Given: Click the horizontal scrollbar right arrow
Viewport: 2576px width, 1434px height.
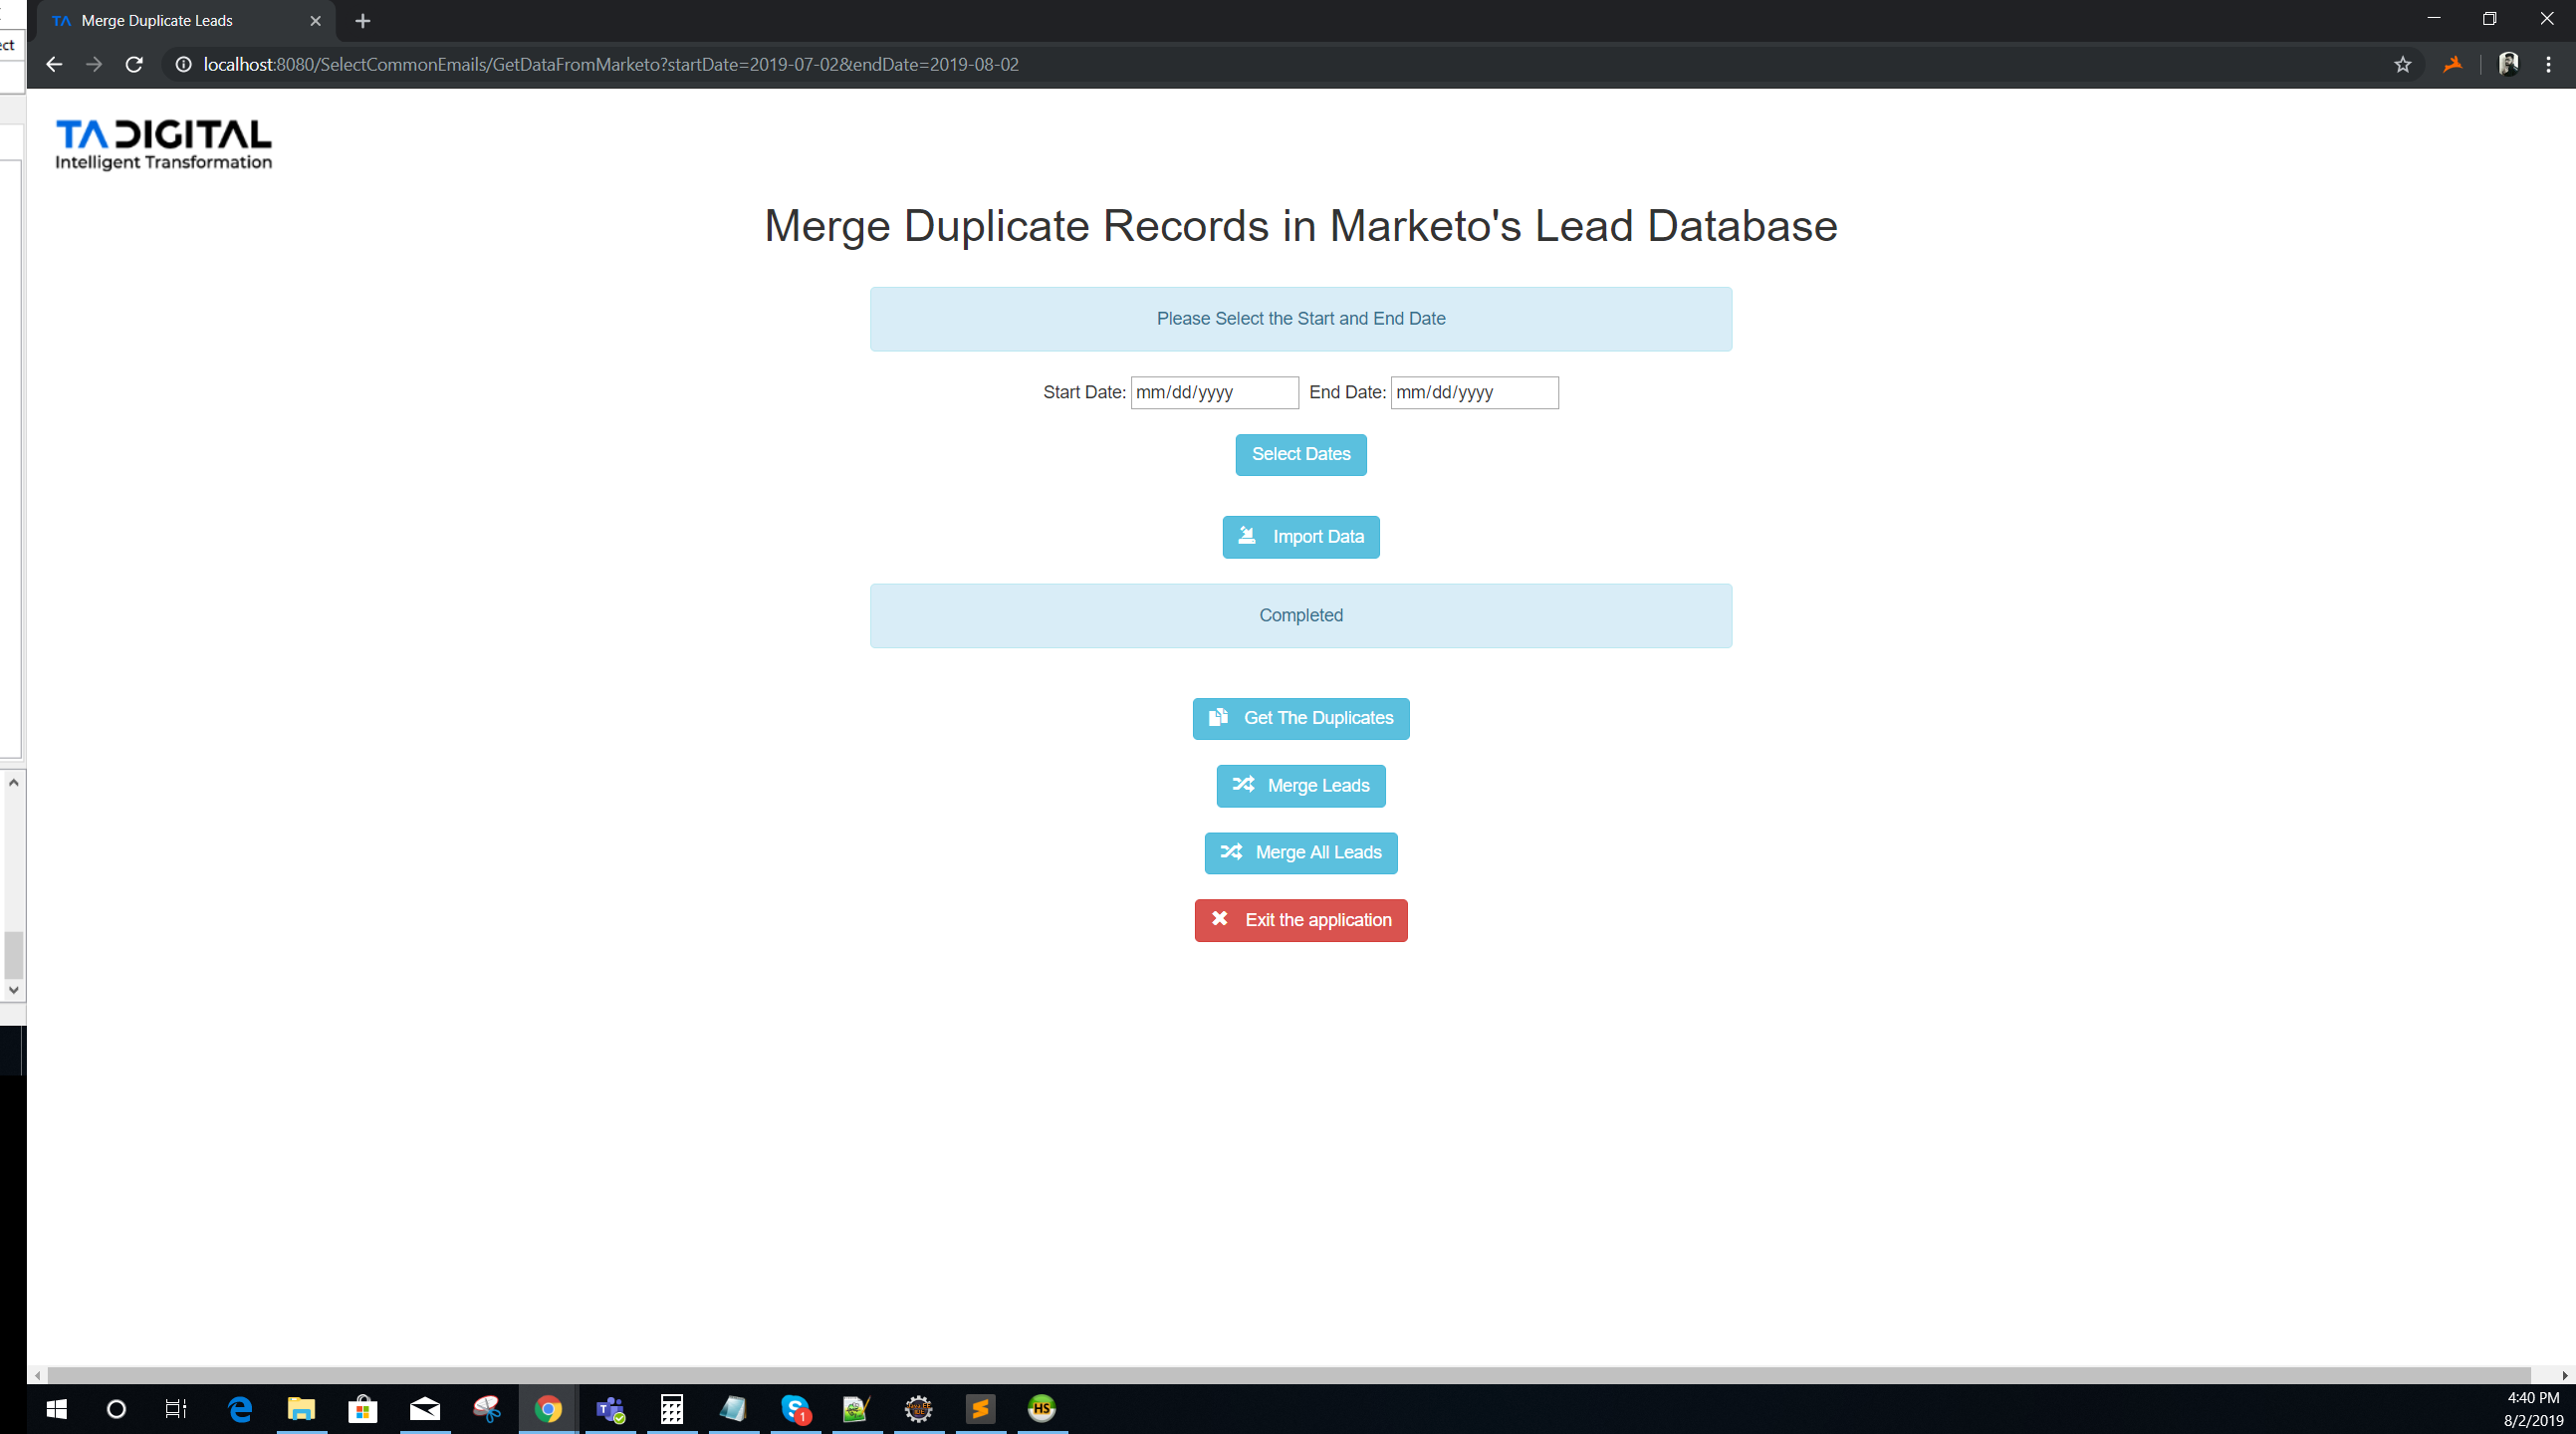Looking at the screenshot, I should pyautogui.click(x=2565, y=1375).
